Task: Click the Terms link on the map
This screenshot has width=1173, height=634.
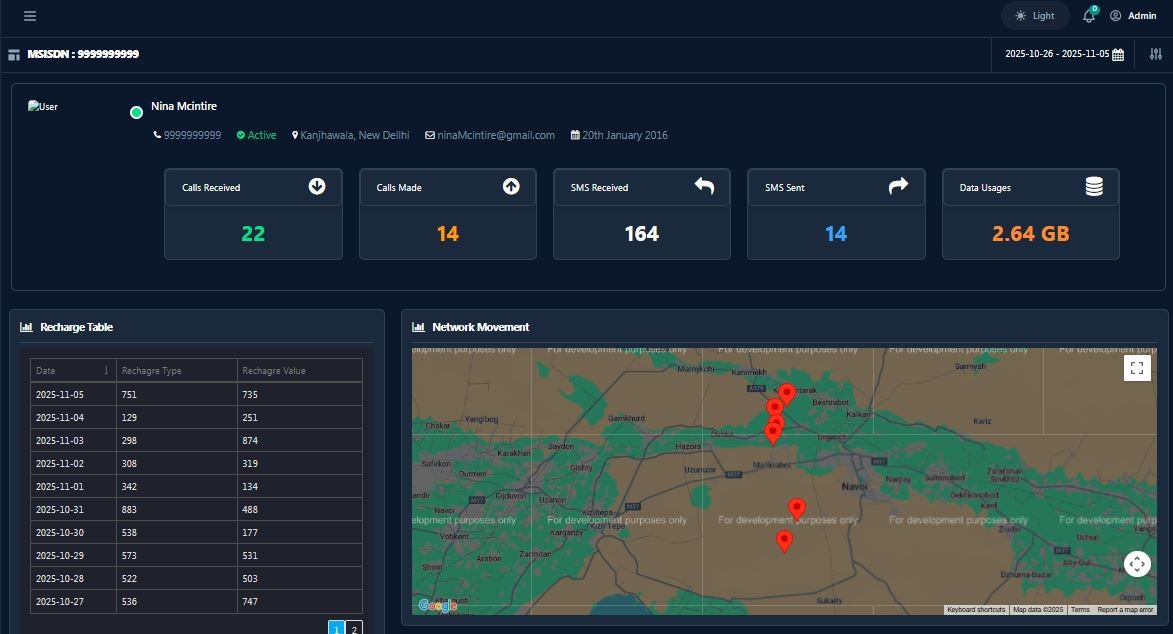Action: coord(1080,607)
